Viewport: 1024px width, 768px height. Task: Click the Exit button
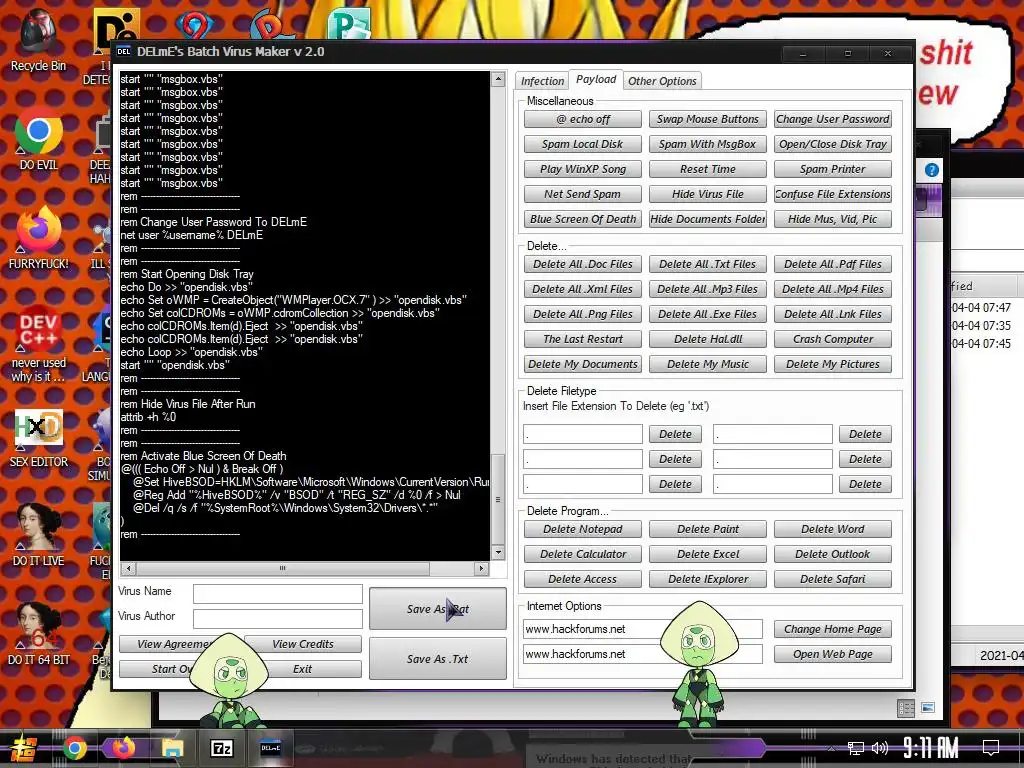302,669
